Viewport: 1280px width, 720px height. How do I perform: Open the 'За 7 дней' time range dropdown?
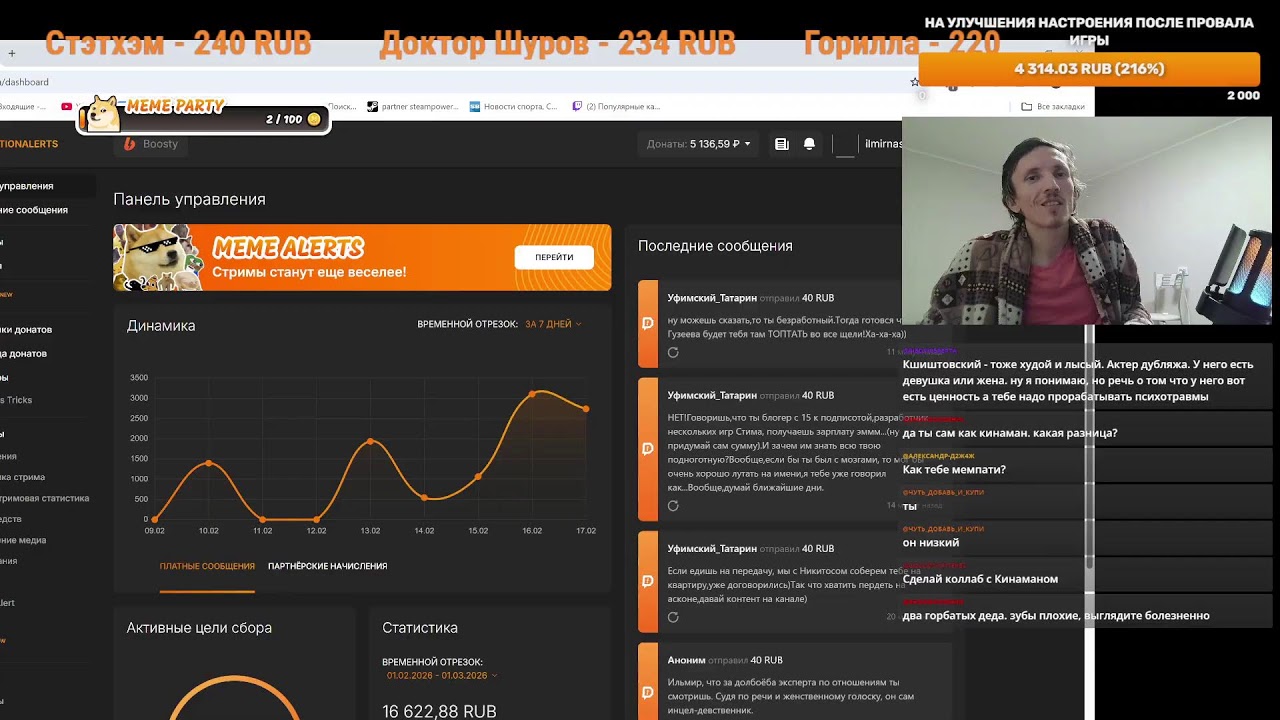(x=553, y=324)
